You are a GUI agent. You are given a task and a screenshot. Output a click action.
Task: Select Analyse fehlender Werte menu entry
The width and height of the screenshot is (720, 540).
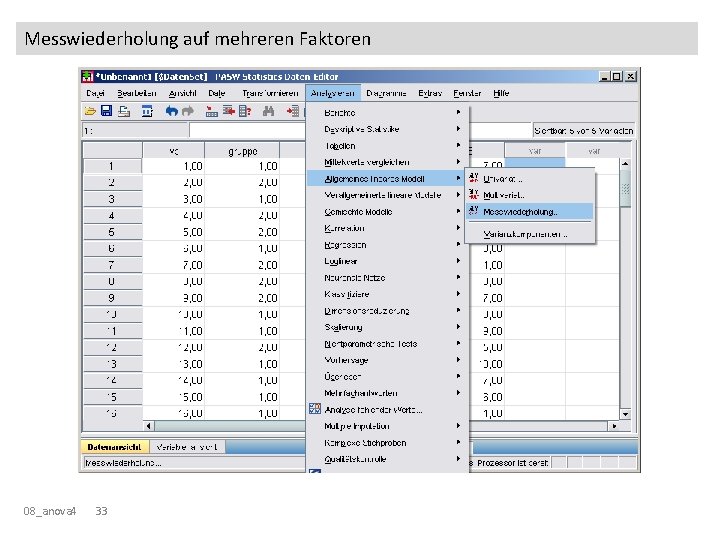386,410
